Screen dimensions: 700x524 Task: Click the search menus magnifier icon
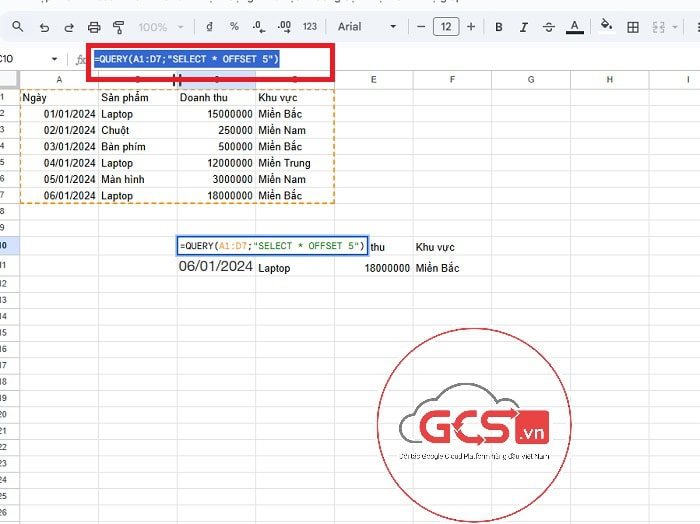coord(17,27)
